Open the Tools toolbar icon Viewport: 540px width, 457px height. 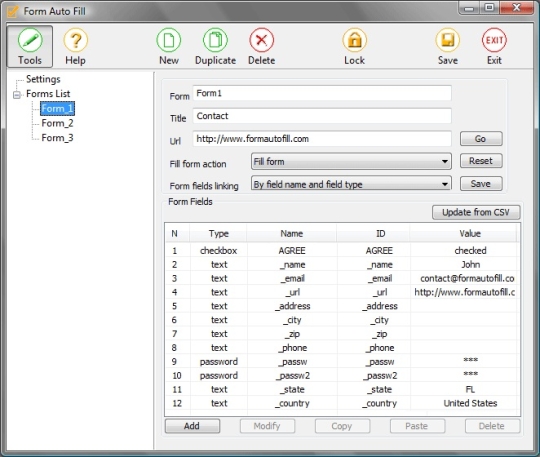click(x=30, y=46)
